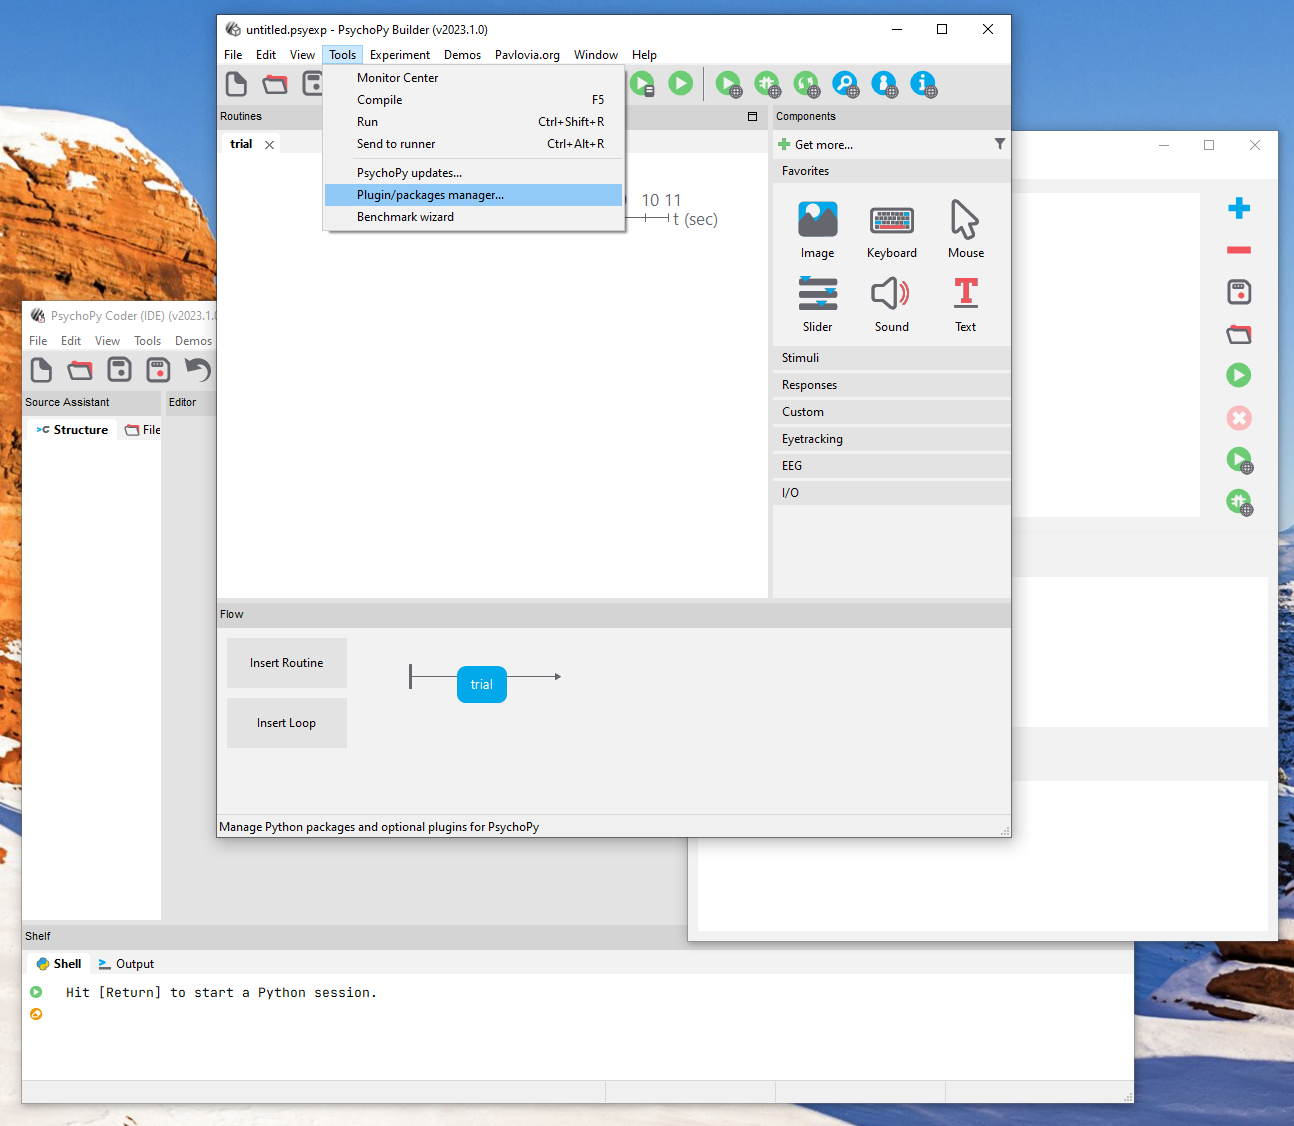Click the Coder window Save As icon
Image resolution: width=1294 pixels, height=1126 pixels.
(x=158, y=371)
